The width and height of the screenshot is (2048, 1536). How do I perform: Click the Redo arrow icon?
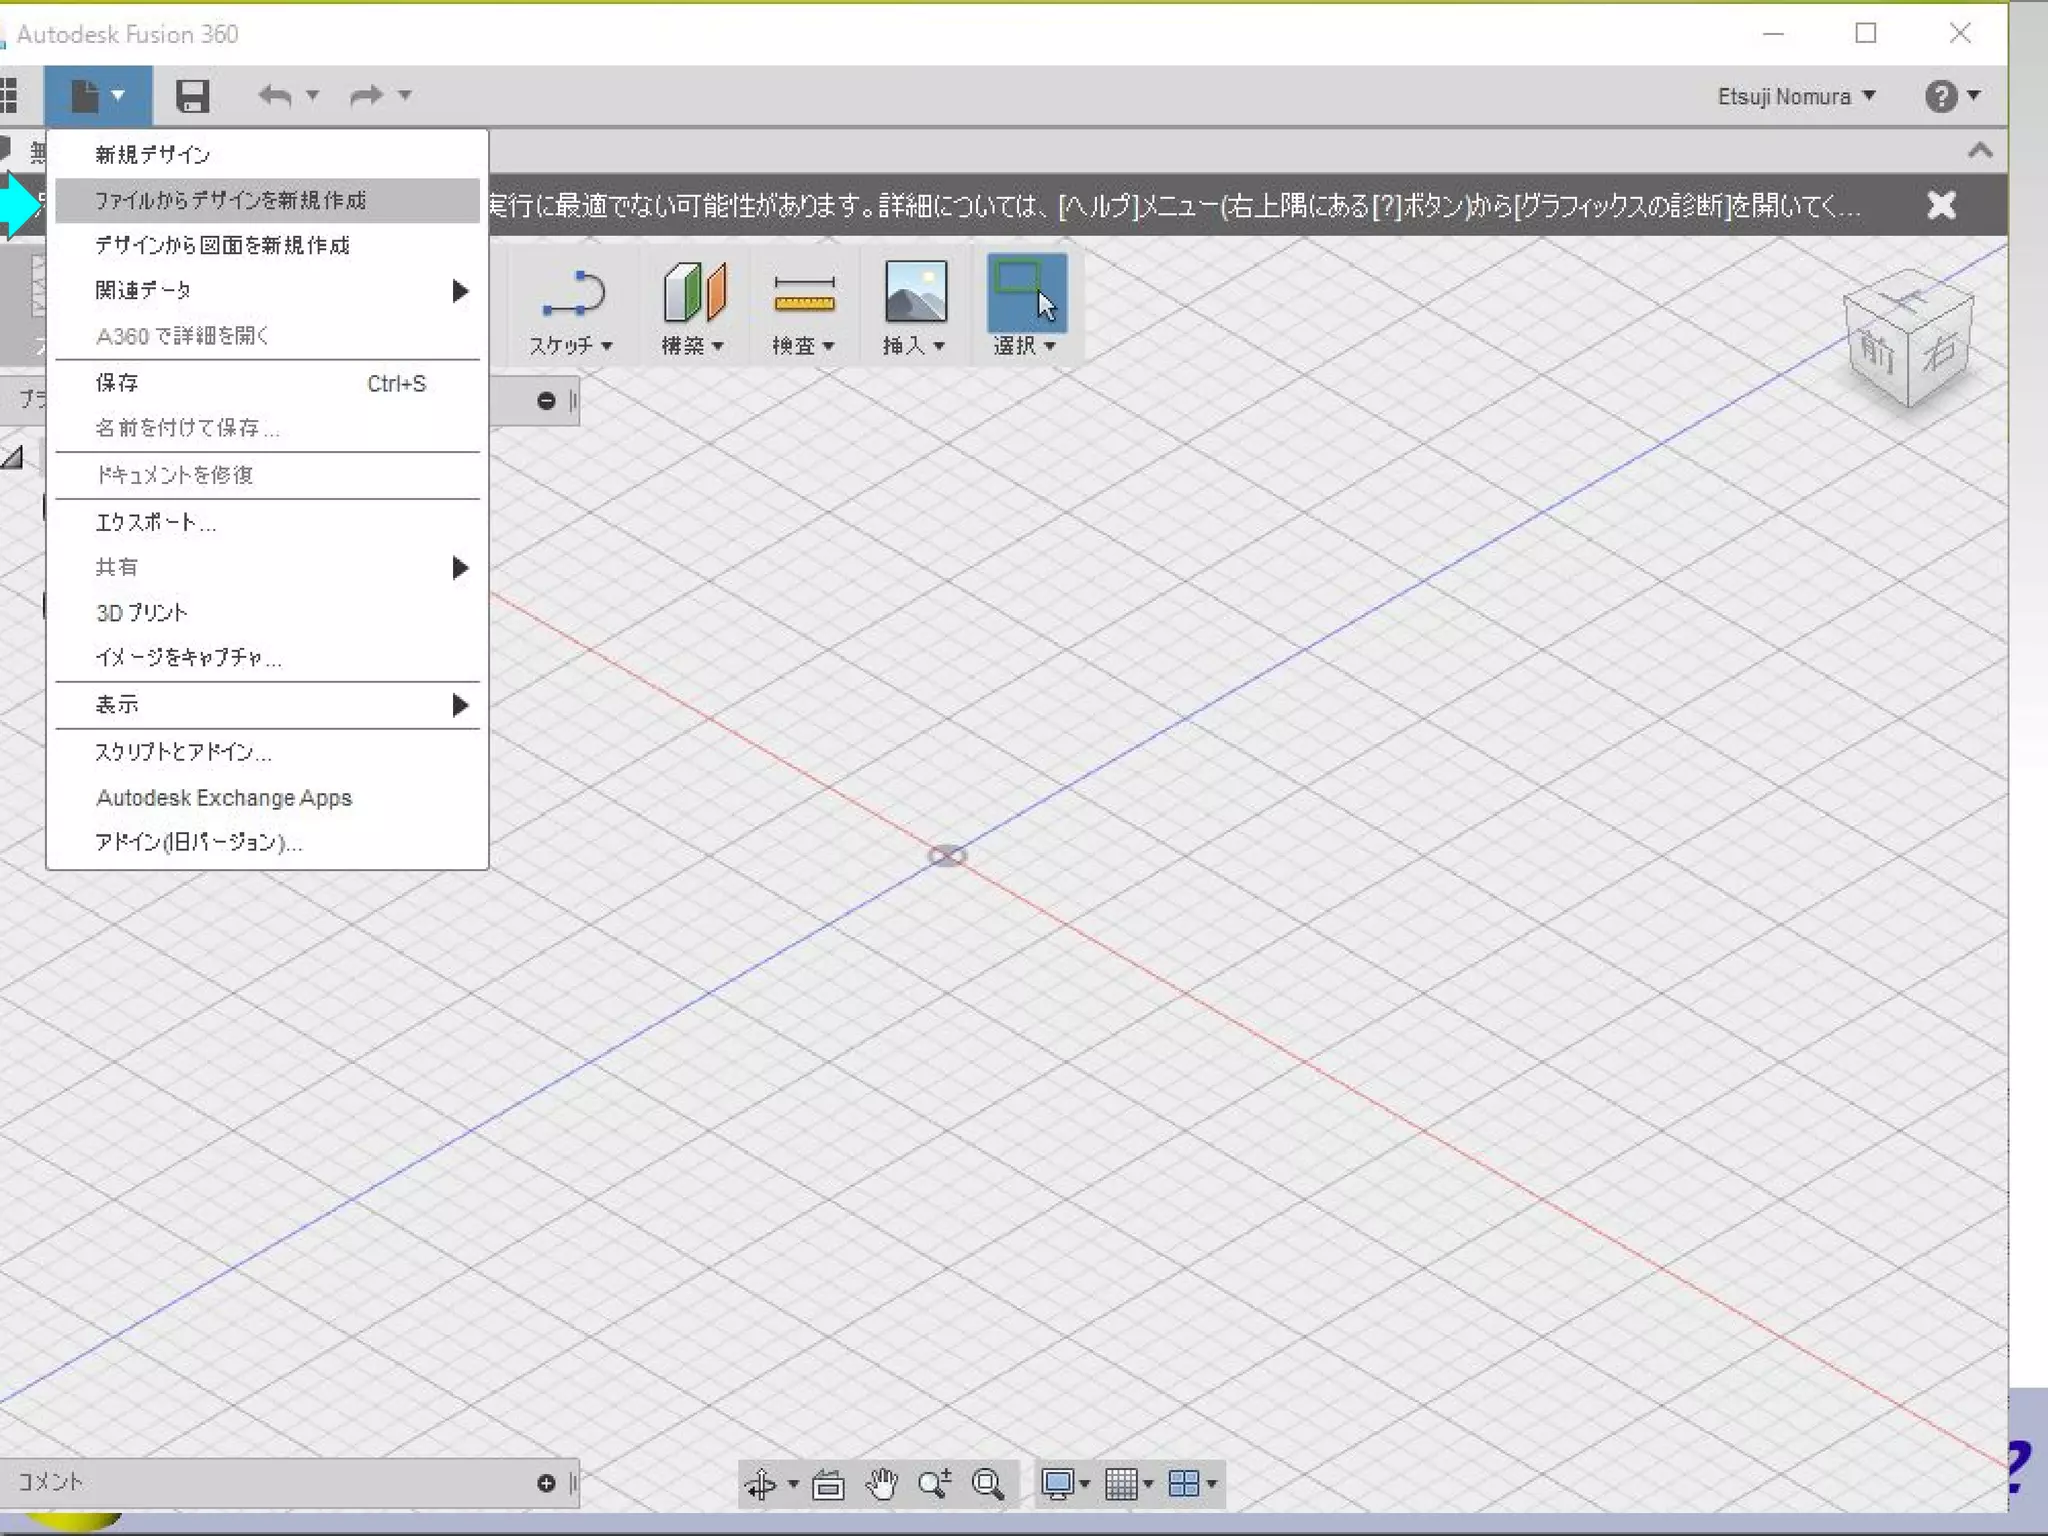366,96
